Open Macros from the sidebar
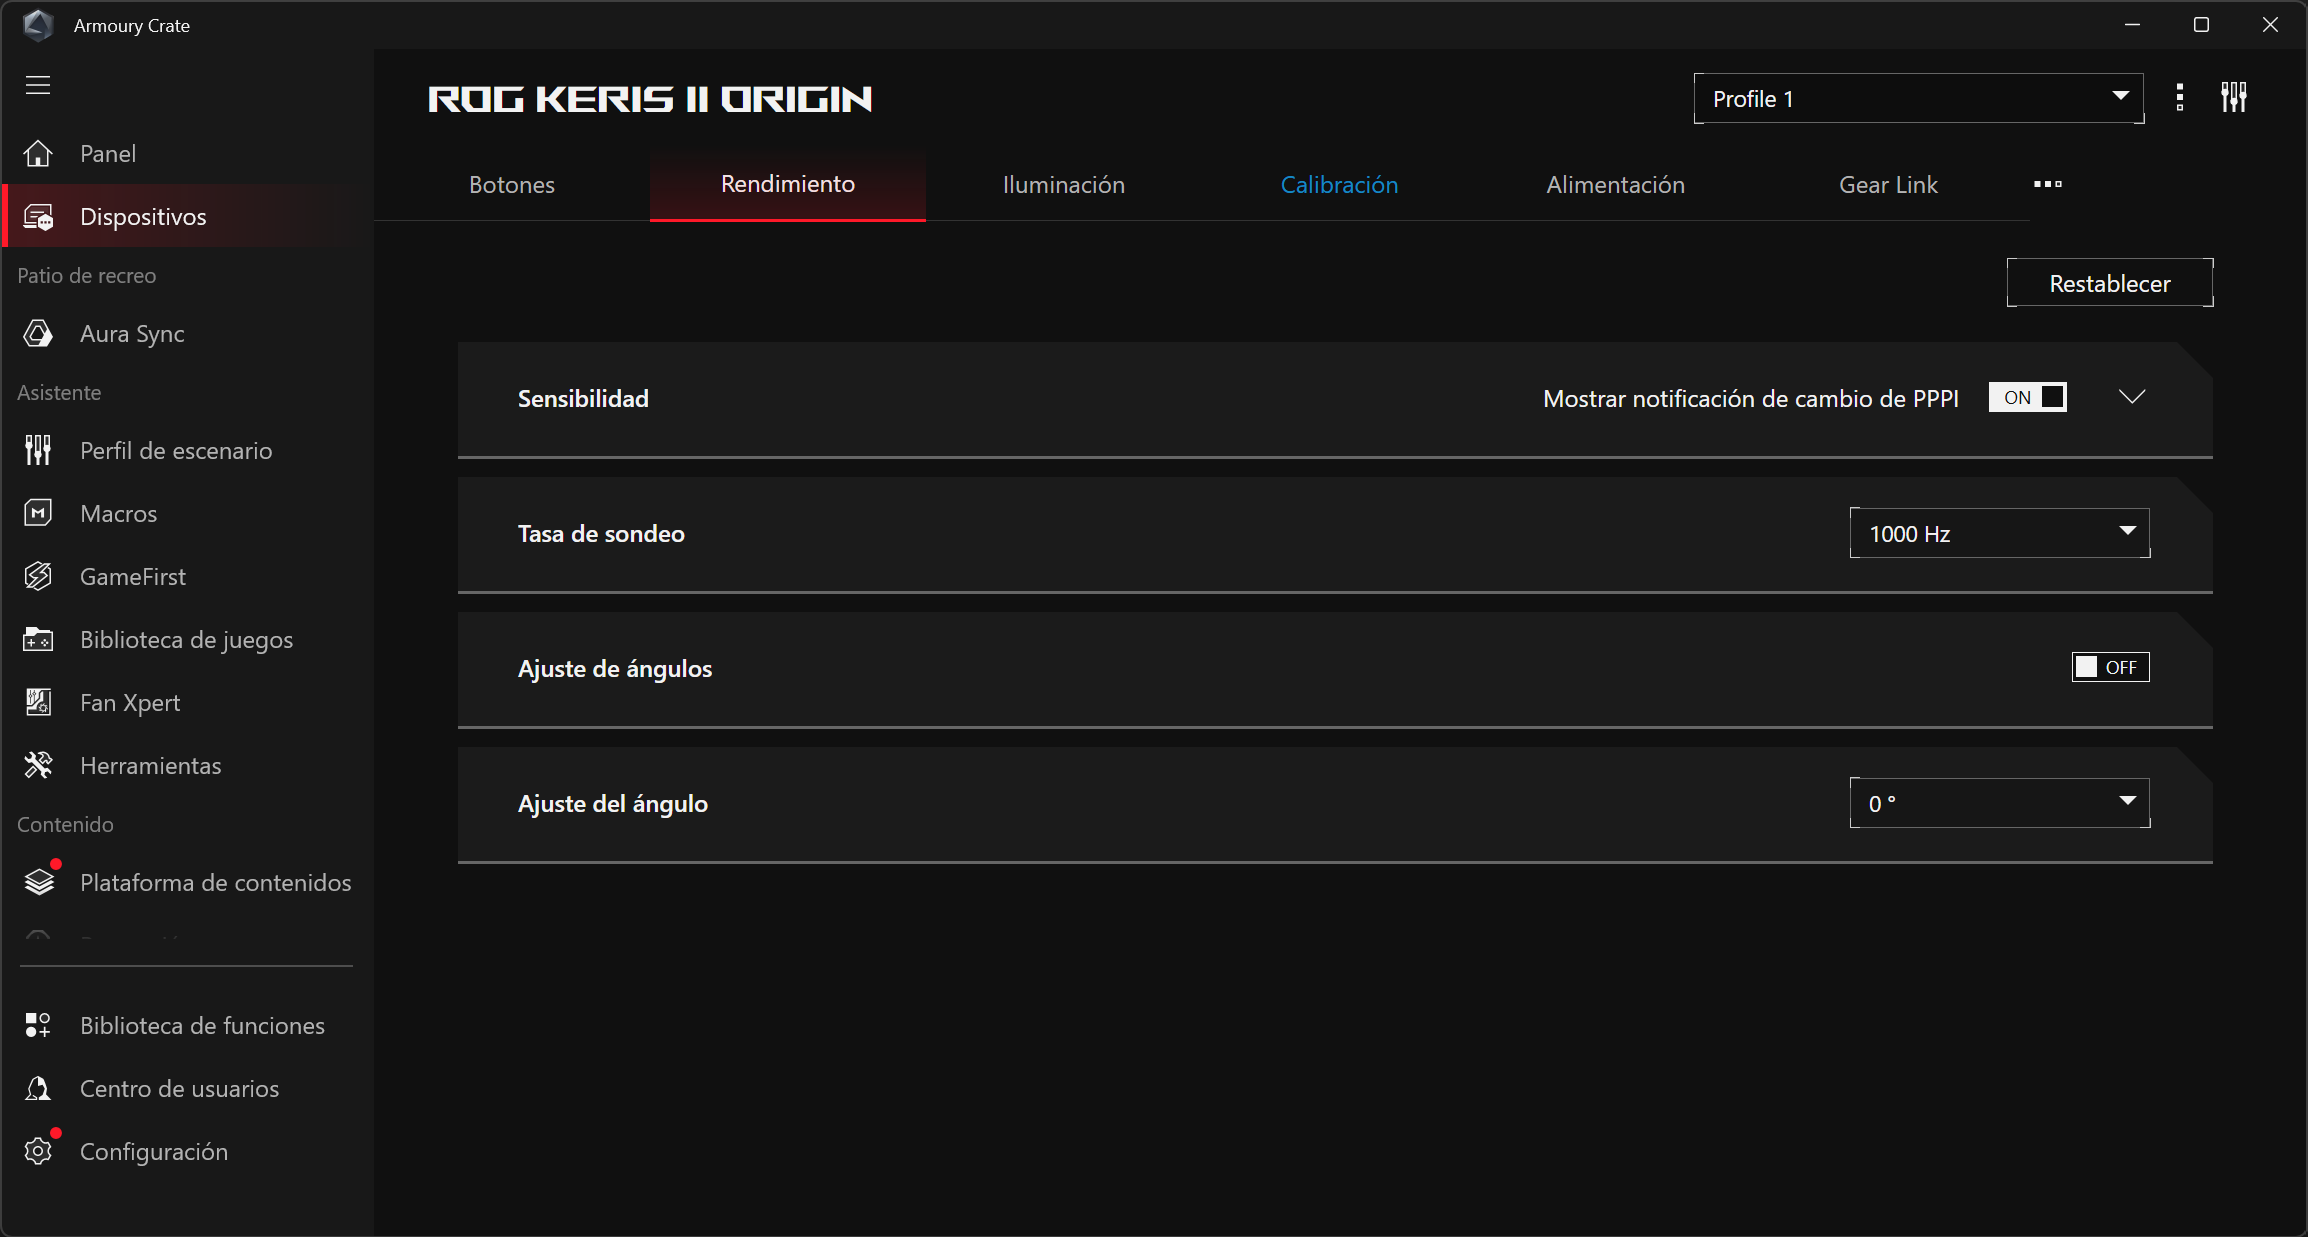Viewport: 2308px width, 1237px height. [x=188, y=513]
